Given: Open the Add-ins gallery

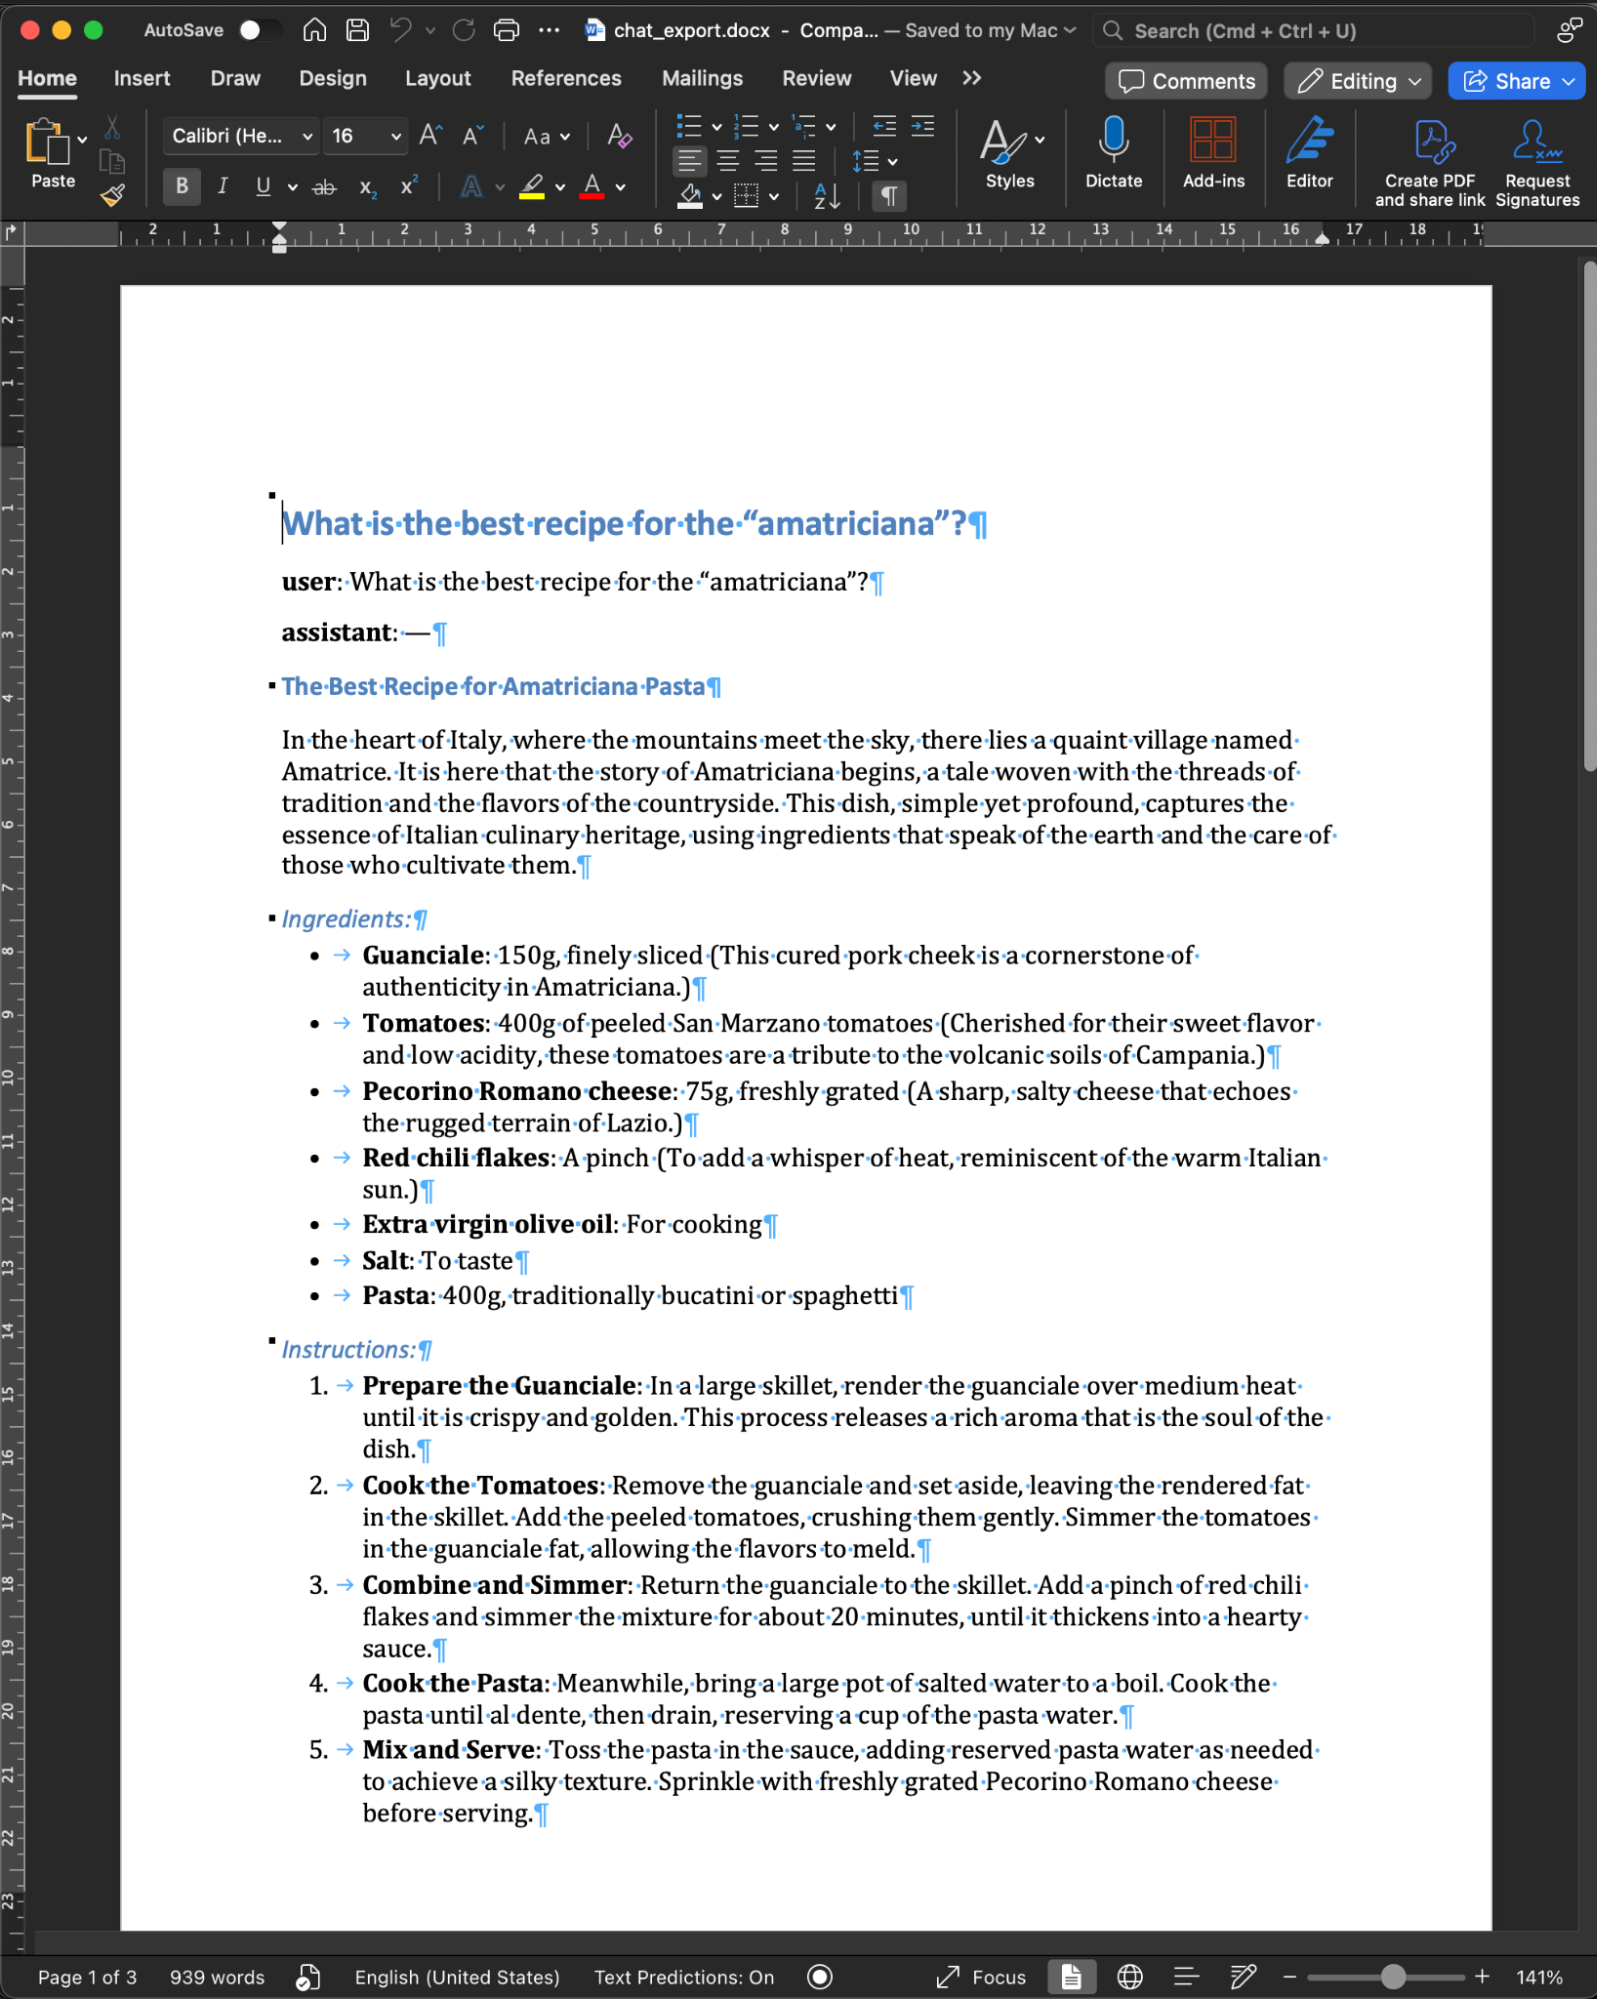Looking at the screenshot, I should [1212, 152].
